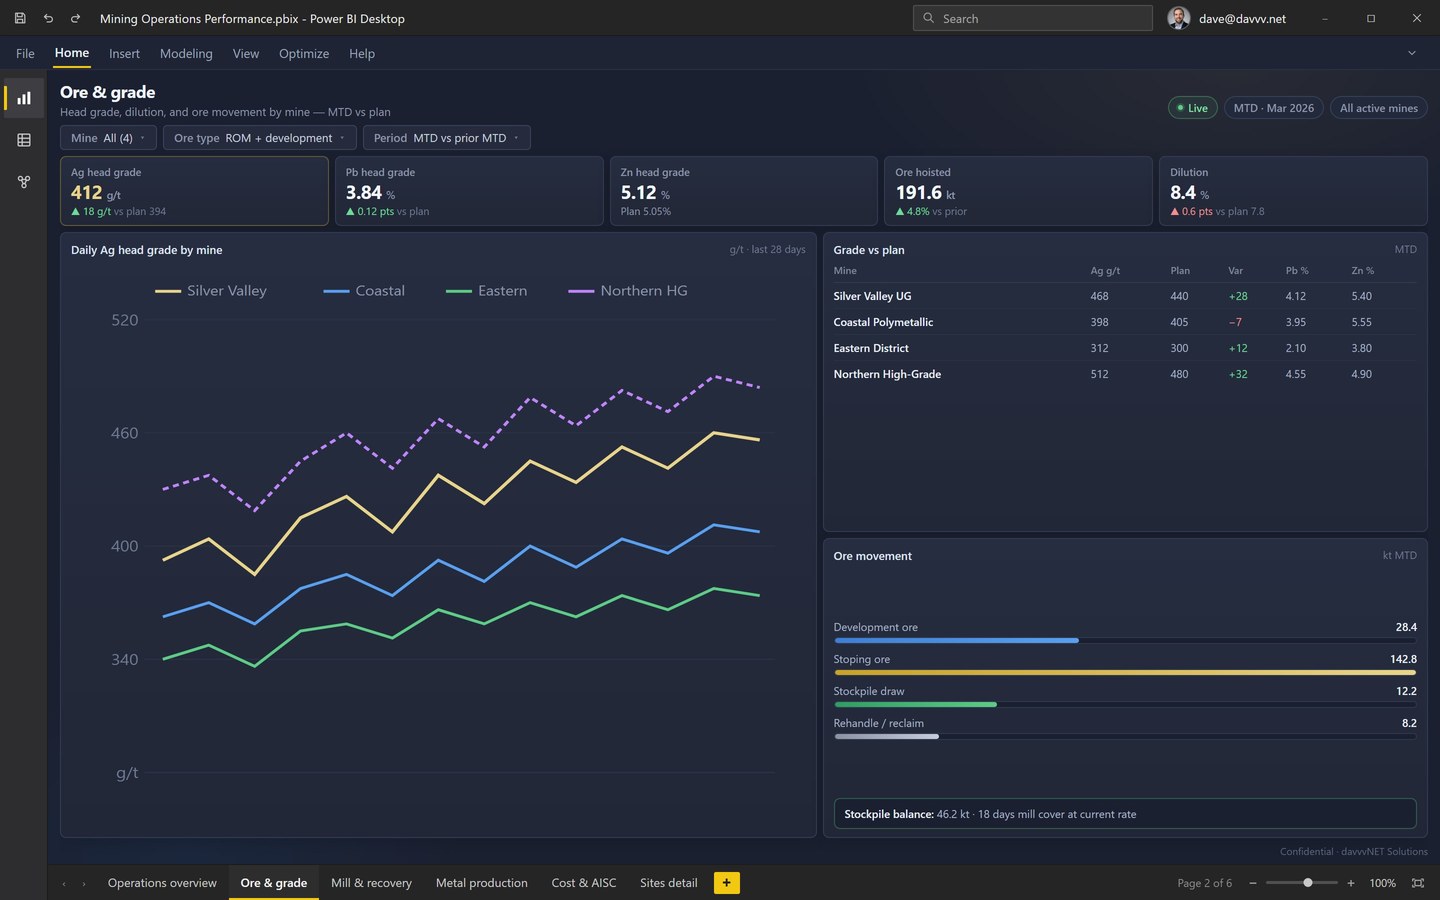1440x900 pixels.
Task: Select the Dilution KPI card
Action: (x=1293, y=190)
